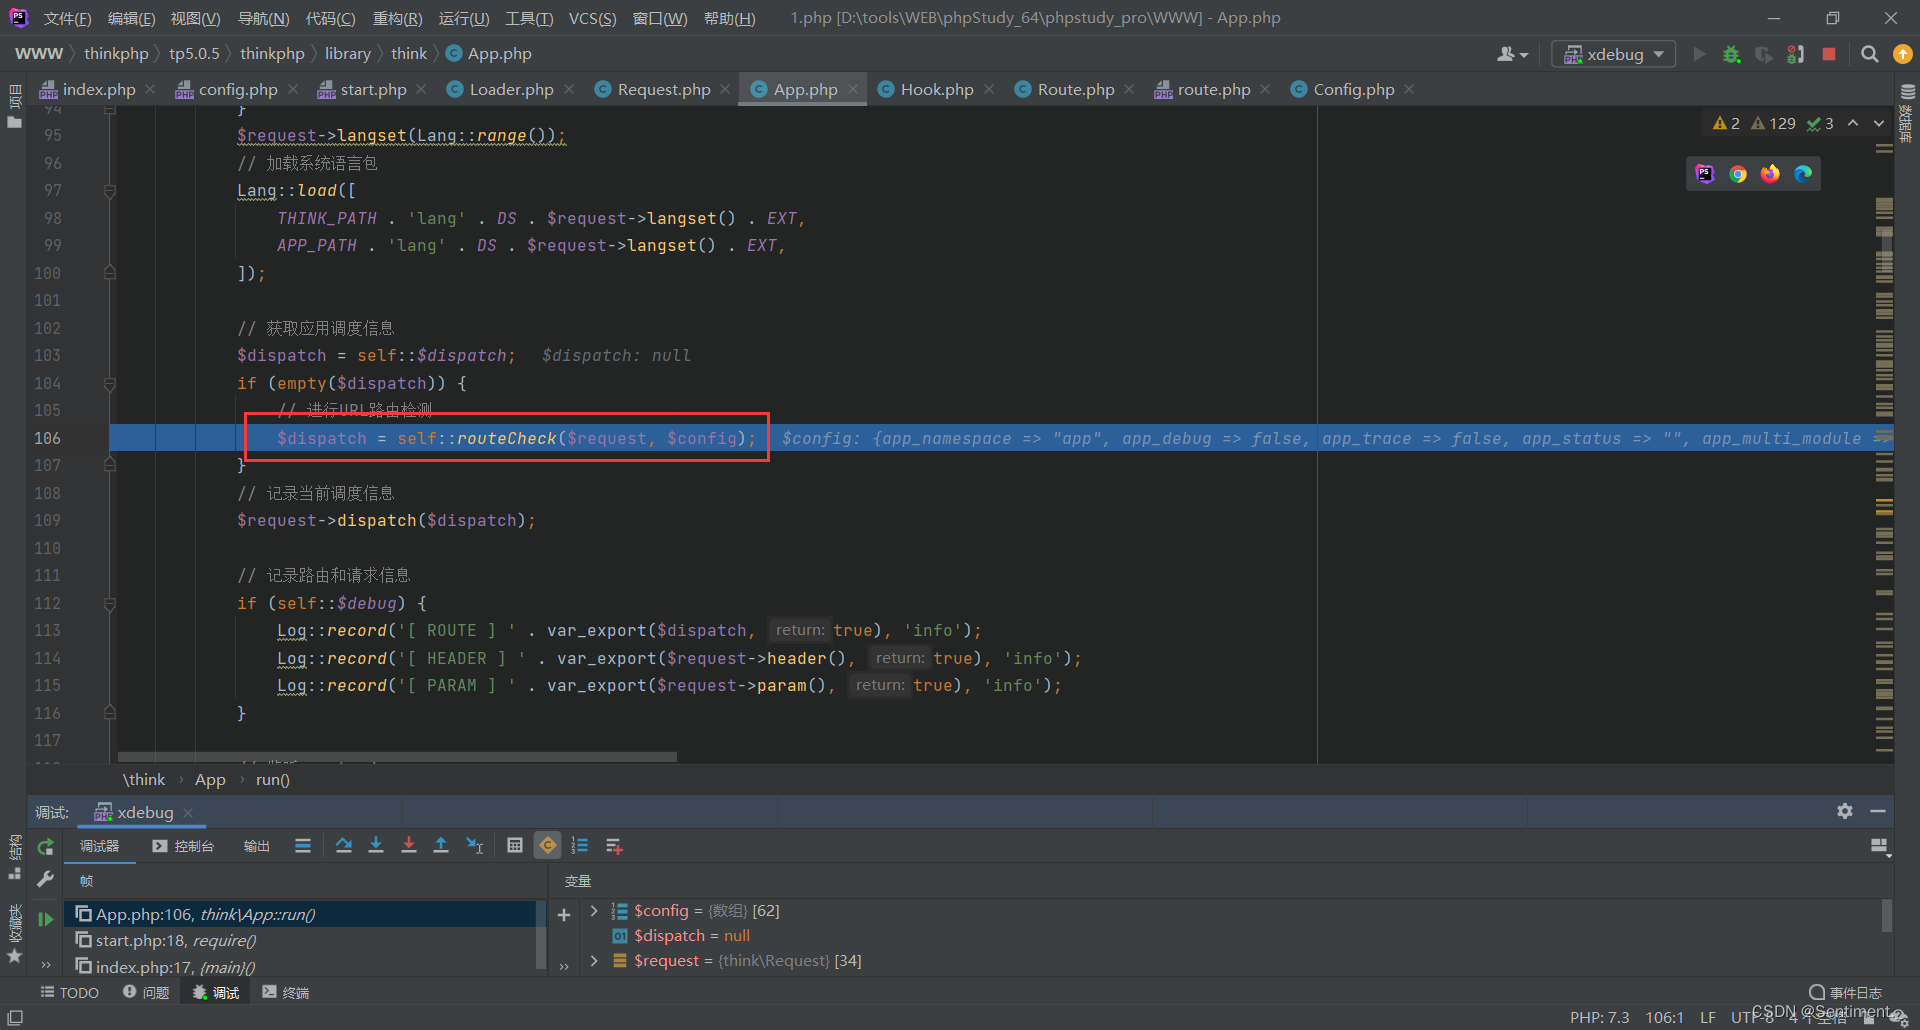Click the Run with Coverage icon

(x=1764, y=54)
